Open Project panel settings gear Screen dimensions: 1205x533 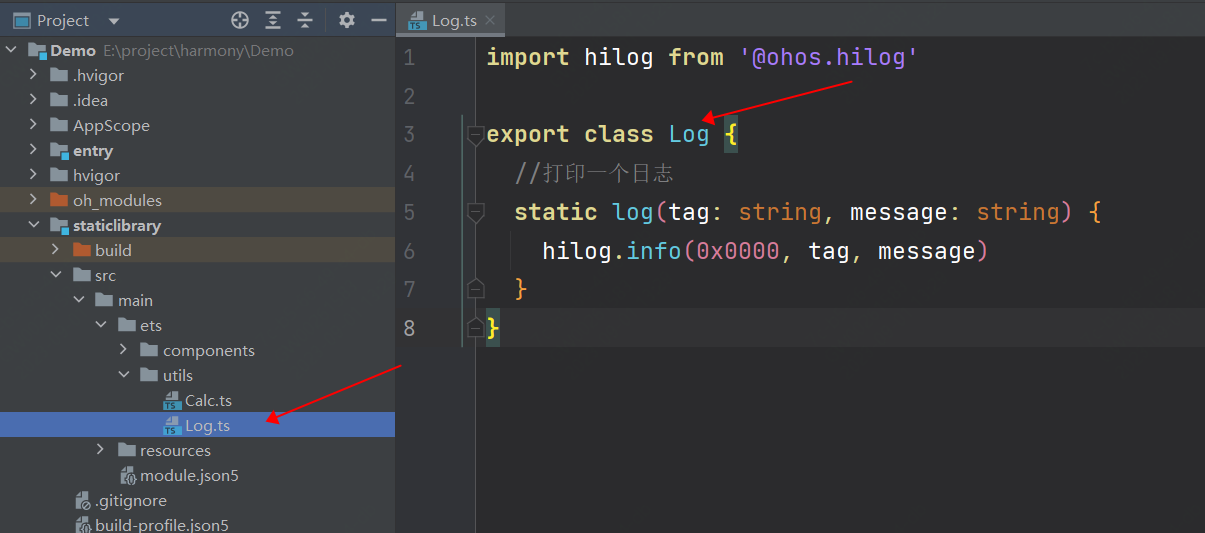coord(347,20)
